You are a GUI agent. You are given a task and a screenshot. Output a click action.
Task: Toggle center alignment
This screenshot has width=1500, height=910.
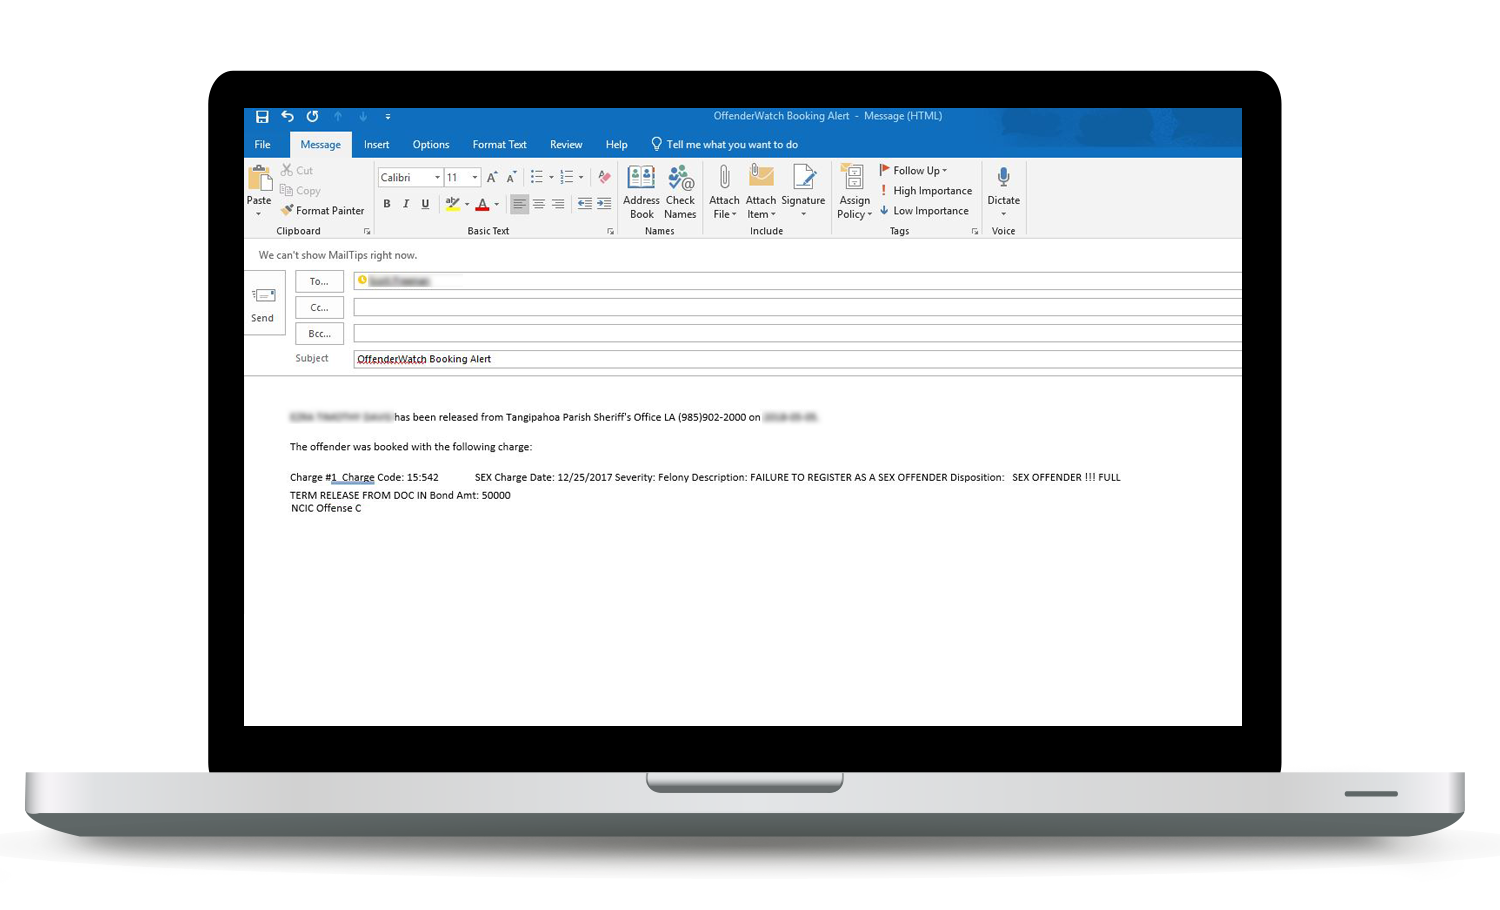[538, 204]
